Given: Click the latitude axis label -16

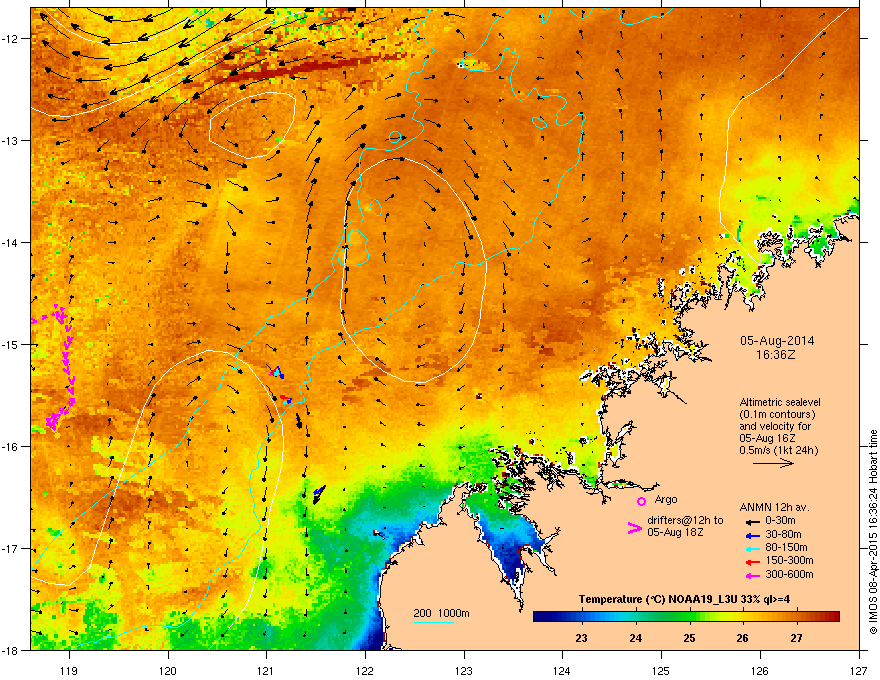Looking at the screenshot, I should point(11,447).
